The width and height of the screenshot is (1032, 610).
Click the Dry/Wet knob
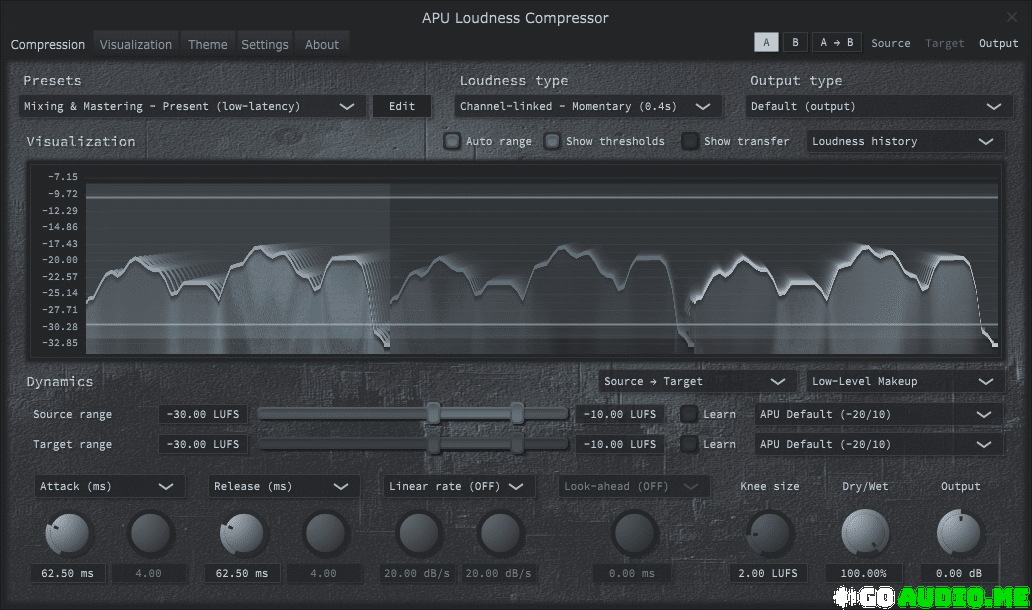[x=865, y=533]
